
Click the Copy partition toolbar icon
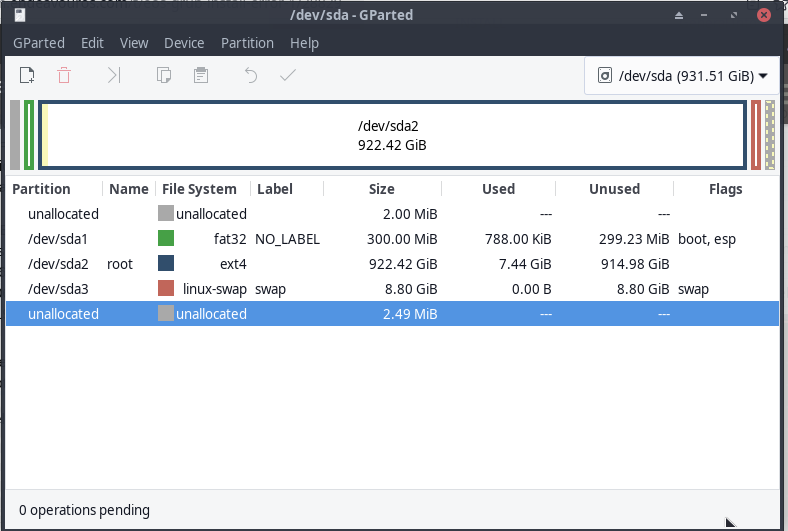click(163, 75)
